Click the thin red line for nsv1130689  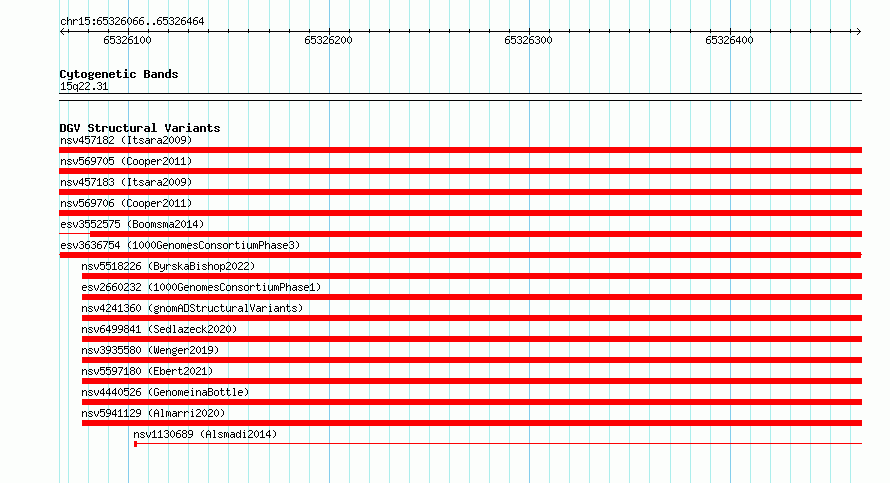coord(498,444)
